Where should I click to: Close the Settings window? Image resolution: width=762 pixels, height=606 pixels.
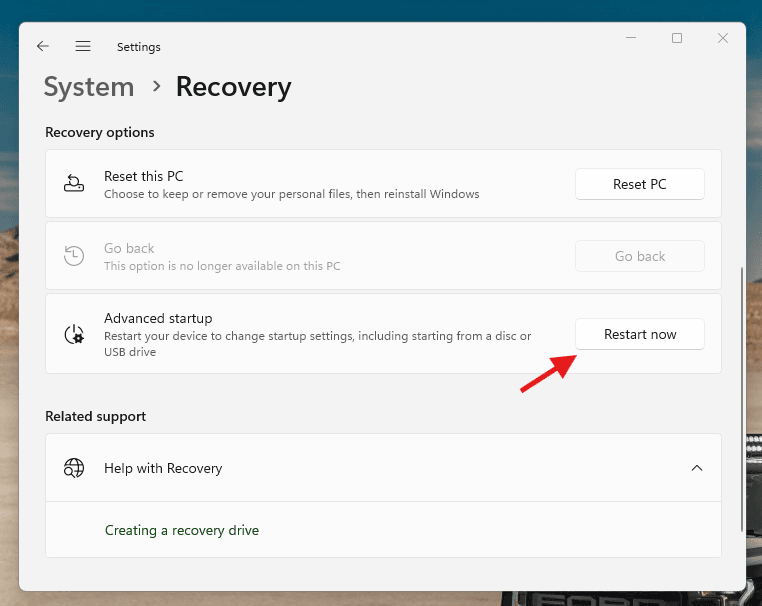coord(722,38)
